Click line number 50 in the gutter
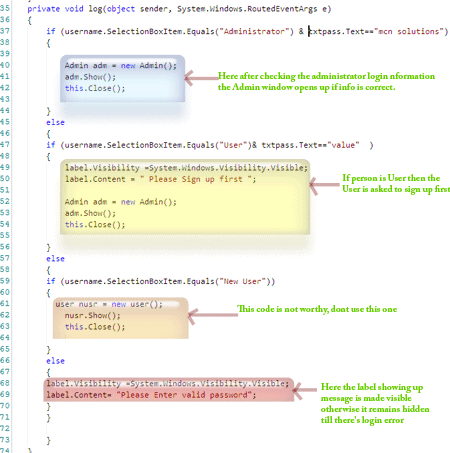Image resolution: width=450 pixels, height=453 pixels. click(x=5, y=179)
